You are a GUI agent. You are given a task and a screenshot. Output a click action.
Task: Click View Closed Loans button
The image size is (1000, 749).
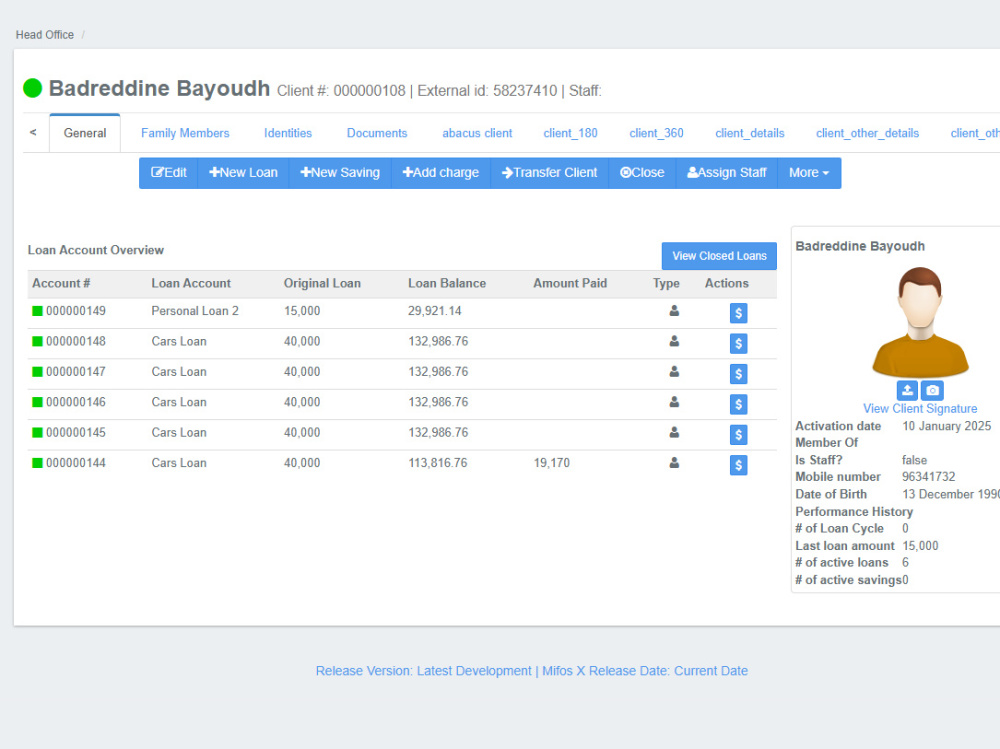[x=719, y=256]
